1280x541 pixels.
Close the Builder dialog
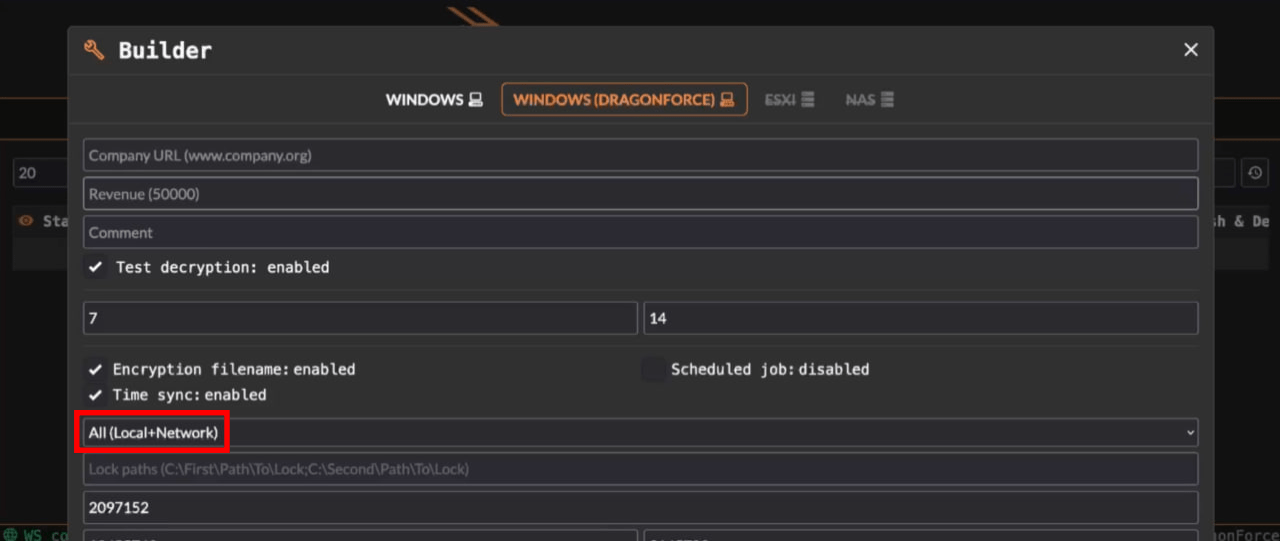click(x=1191, y=50)
